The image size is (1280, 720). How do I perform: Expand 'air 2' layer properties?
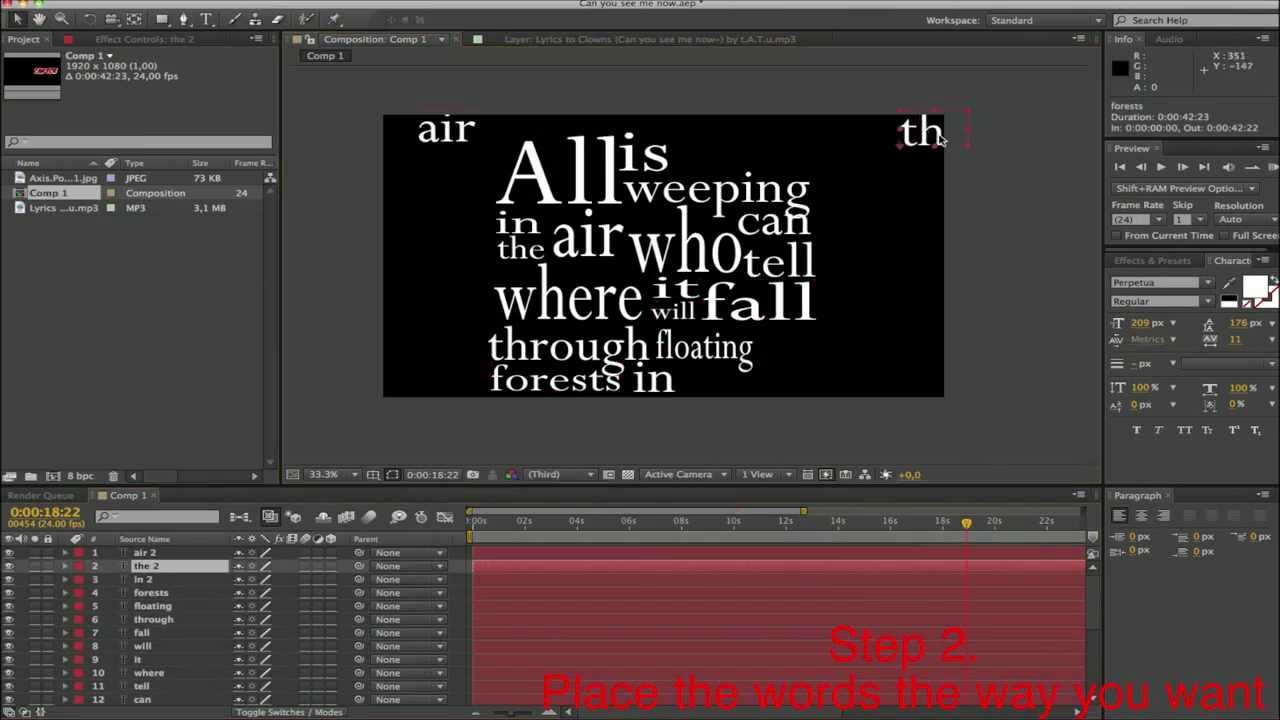pyautogui.click(x=65, y=553)
